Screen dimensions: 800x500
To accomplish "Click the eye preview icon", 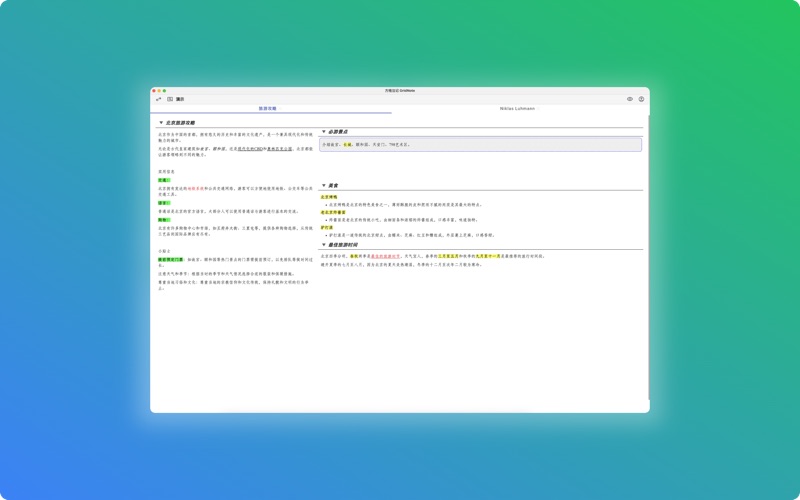I will (x=630, y=99).
